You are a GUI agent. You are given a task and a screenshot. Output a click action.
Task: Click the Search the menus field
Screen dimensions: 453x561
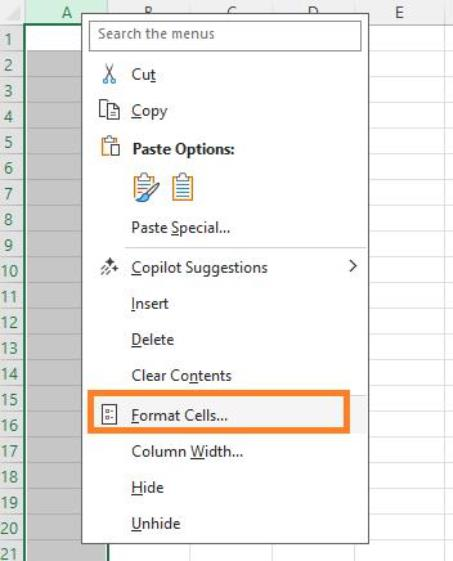click(x=225, y=36)
